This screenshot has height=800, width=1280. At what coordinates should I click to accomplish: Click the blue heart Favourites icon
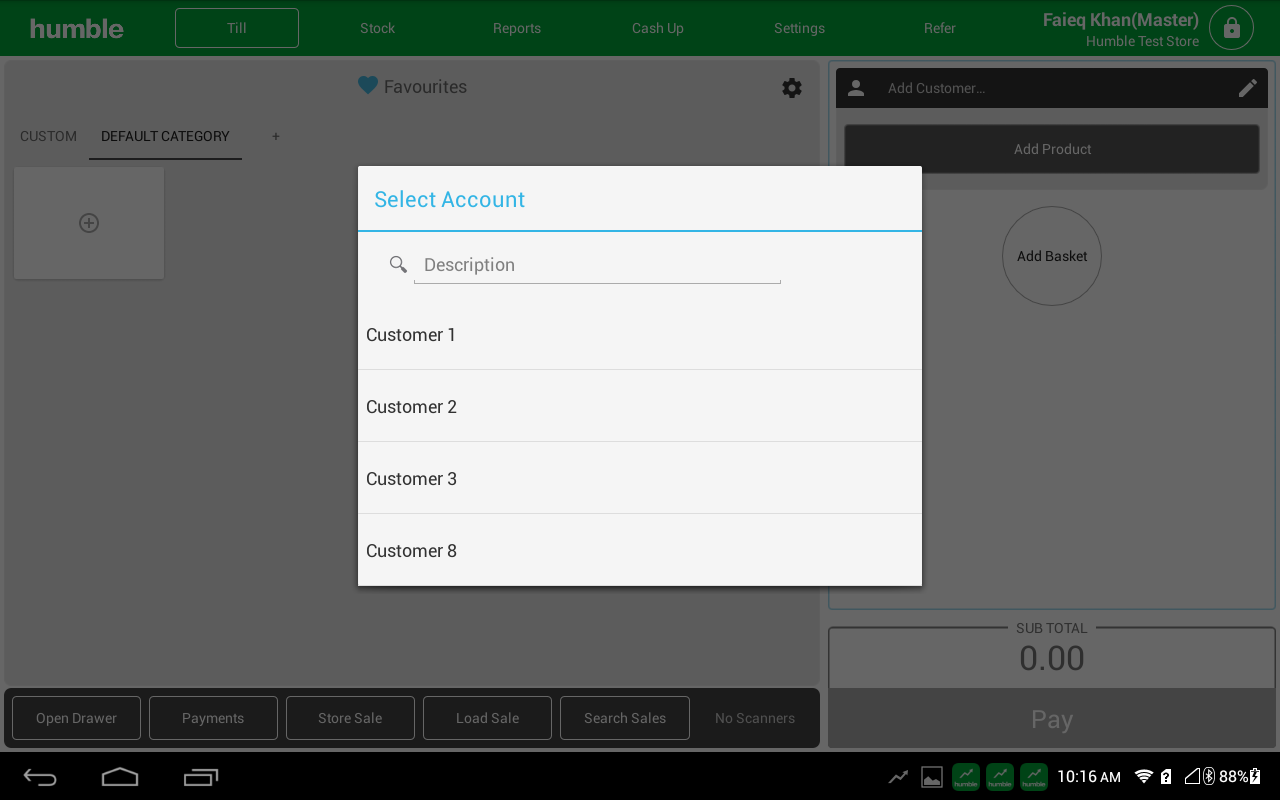click(x=368, y=86)
